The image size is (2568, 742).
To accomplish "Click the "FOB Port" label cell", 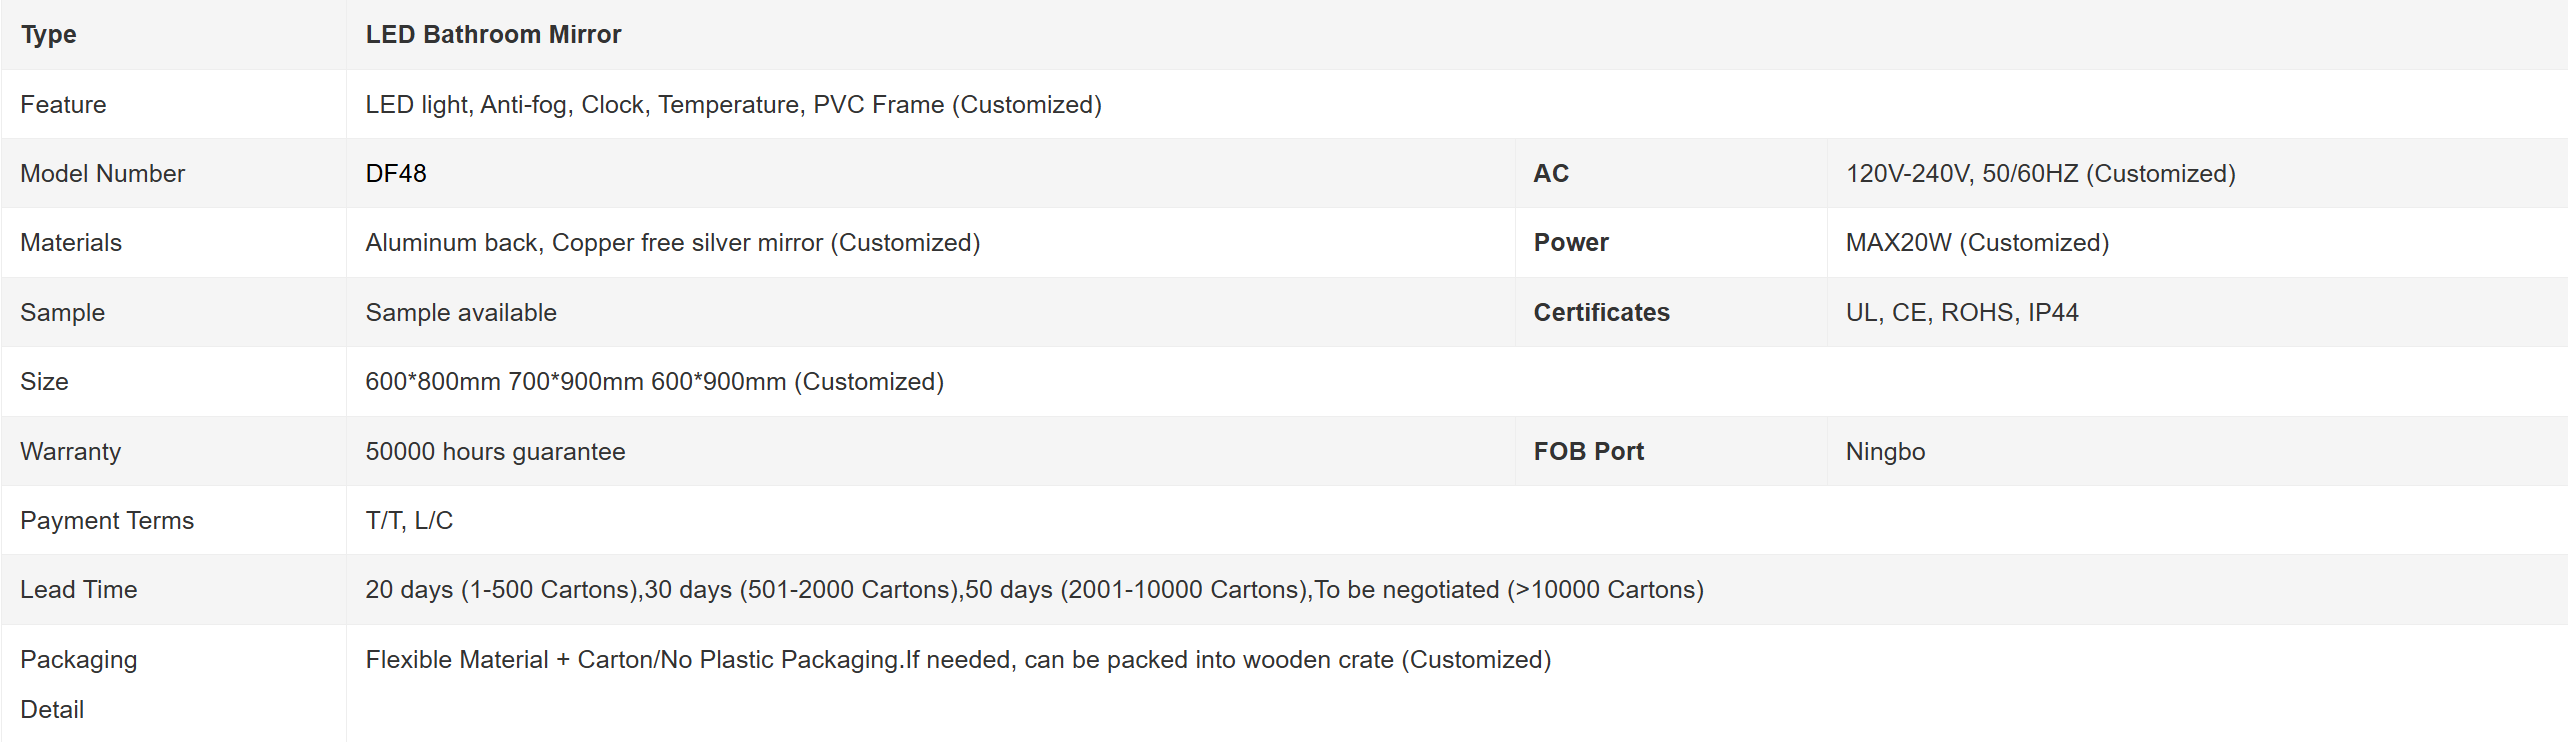I will click(1588, 452).
